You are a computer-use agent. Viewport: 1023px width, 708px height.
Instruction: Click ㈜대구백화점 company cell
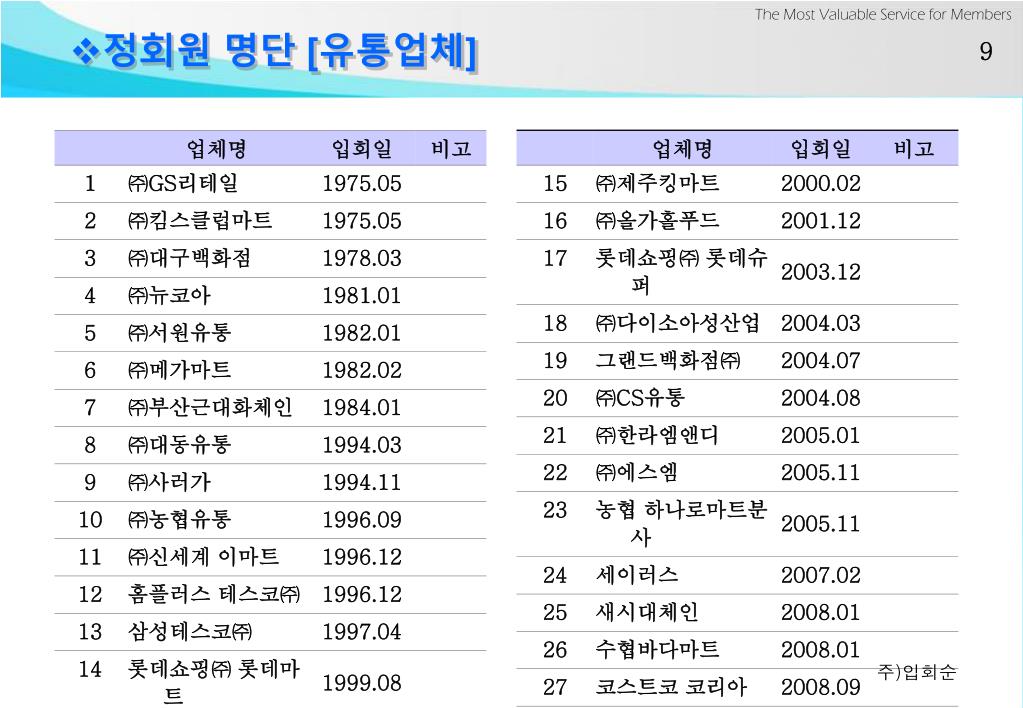(x=189, y=257)
